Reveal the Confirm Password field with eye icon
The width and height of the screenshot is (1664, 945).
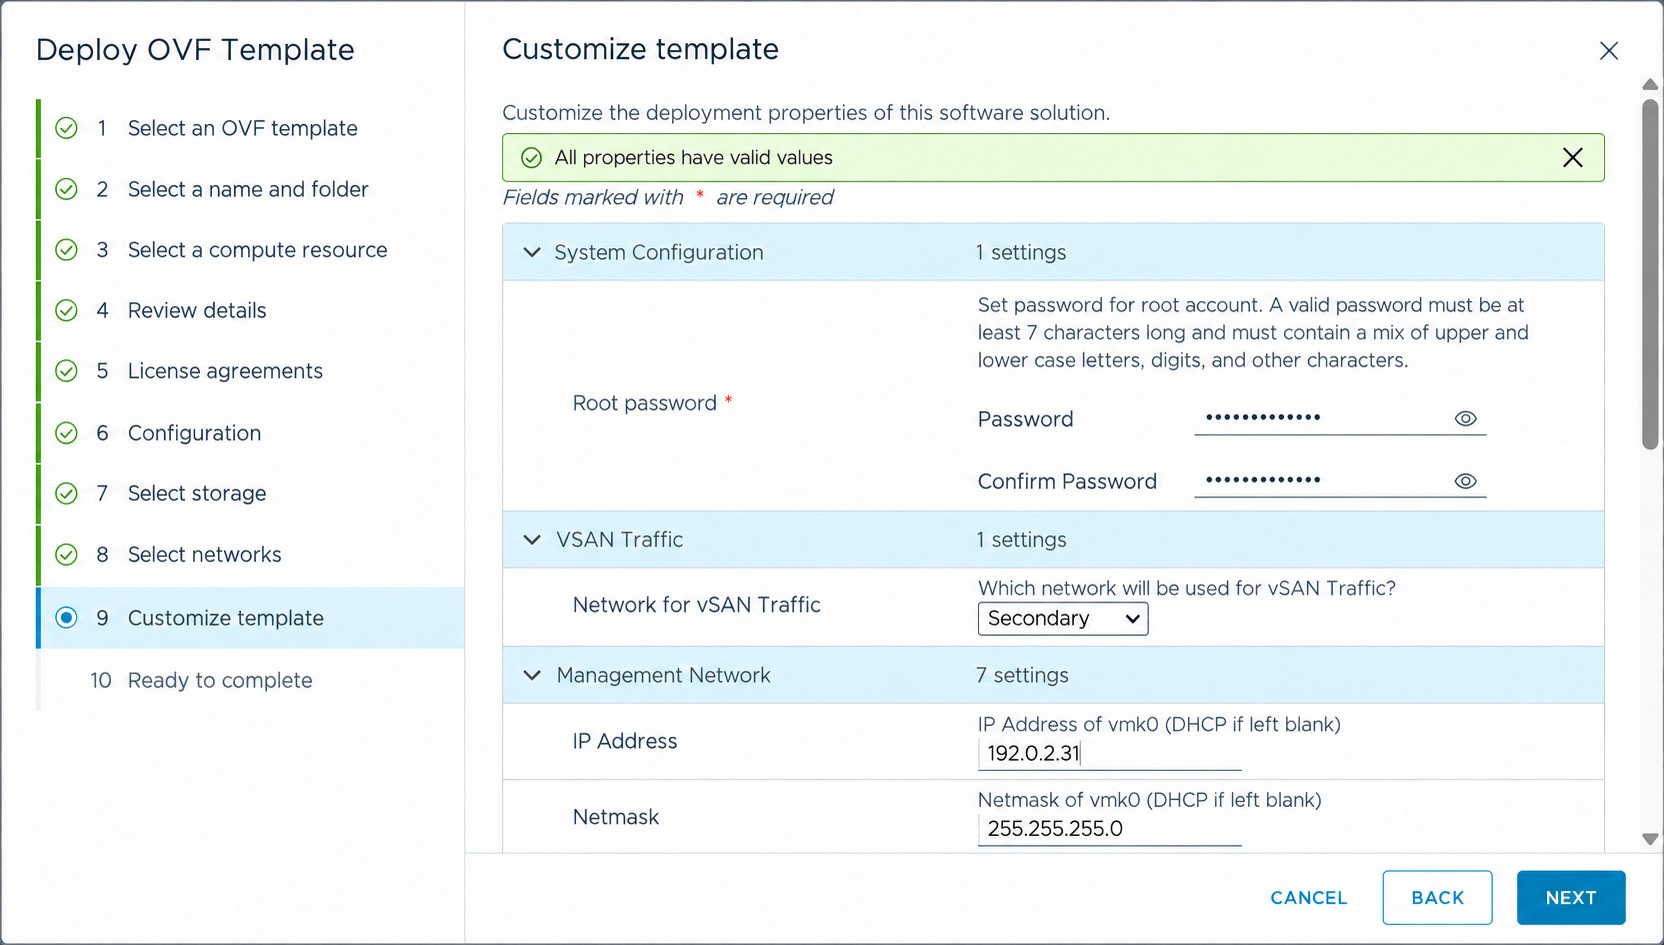tap(1465, 481)
